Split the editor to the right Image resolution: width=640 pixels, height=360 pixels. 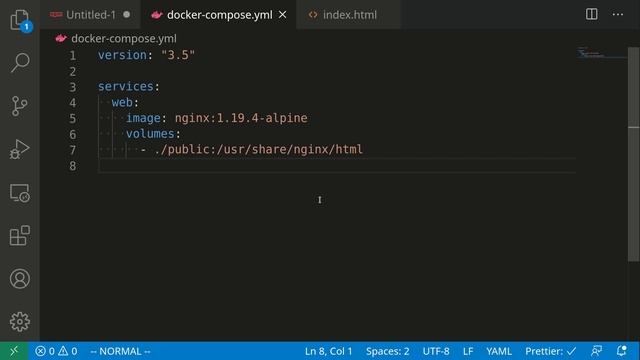point(591,14)
